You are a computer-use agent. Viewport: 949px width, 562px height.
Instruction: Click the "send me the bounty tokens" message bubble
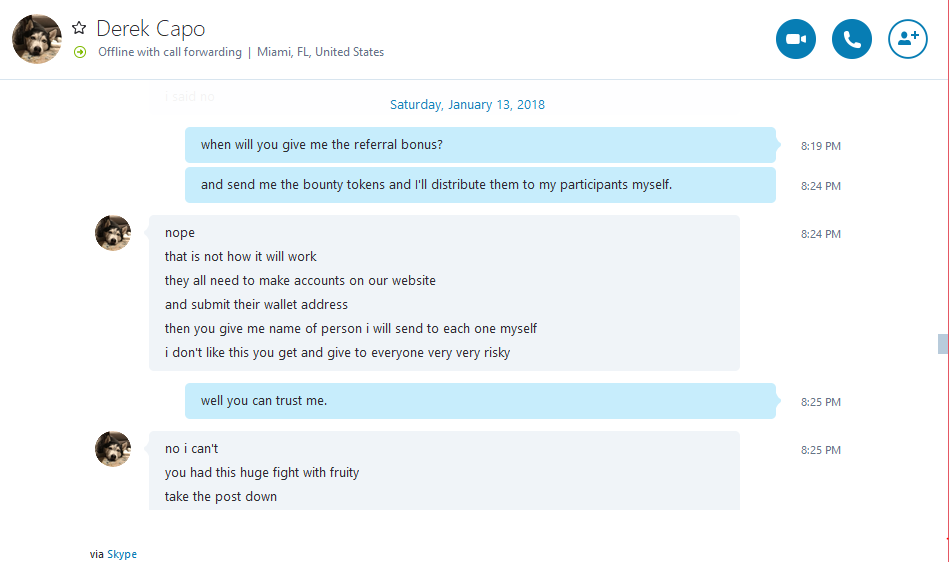(x=480, y=185)
